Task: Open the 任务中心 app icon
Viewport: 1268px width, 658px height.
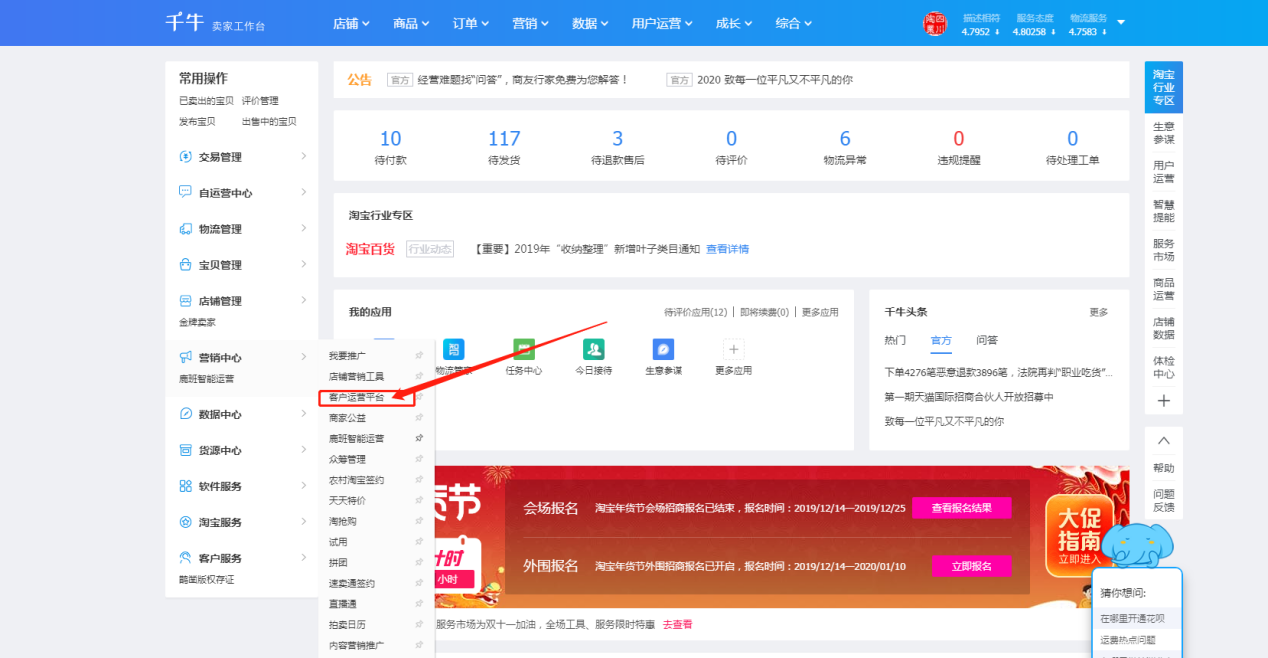Action: pos(524,349)
